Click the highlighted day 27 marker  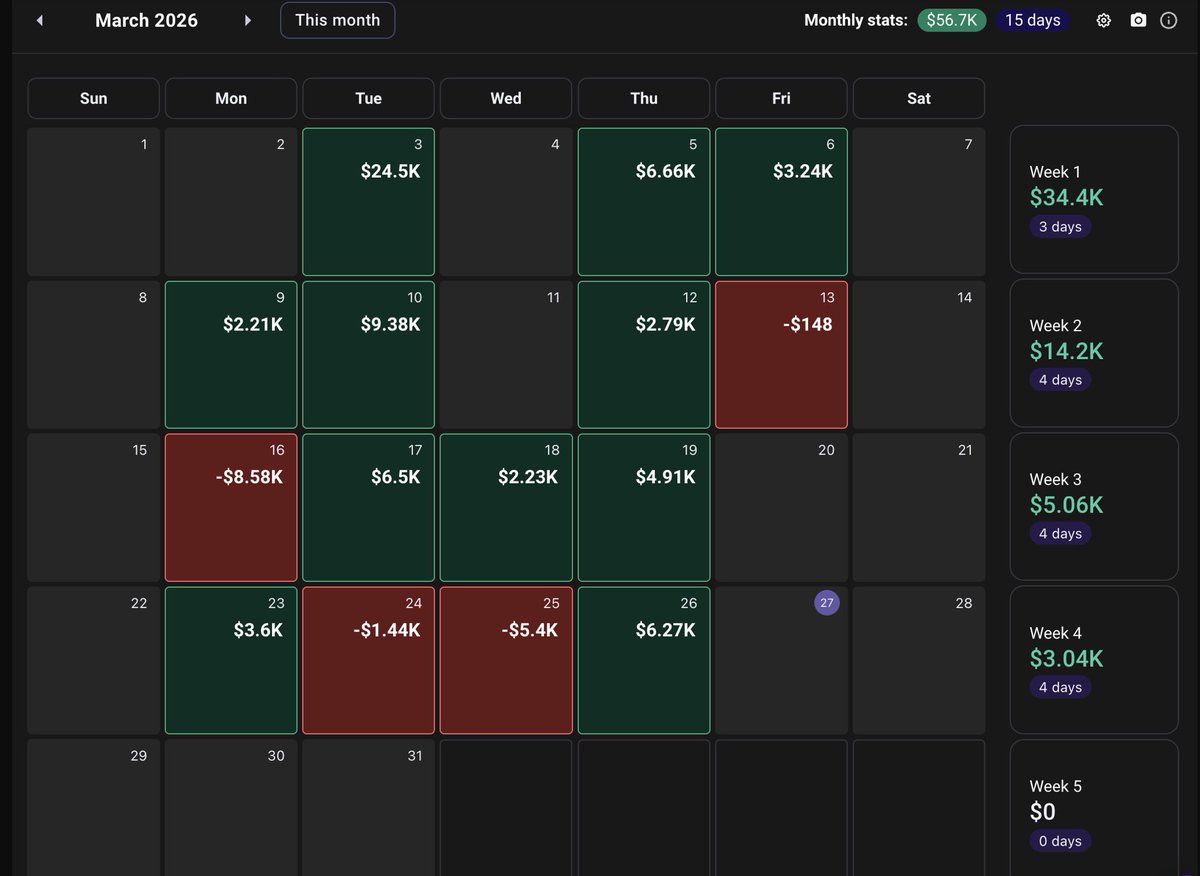click(x=826, y=603)
